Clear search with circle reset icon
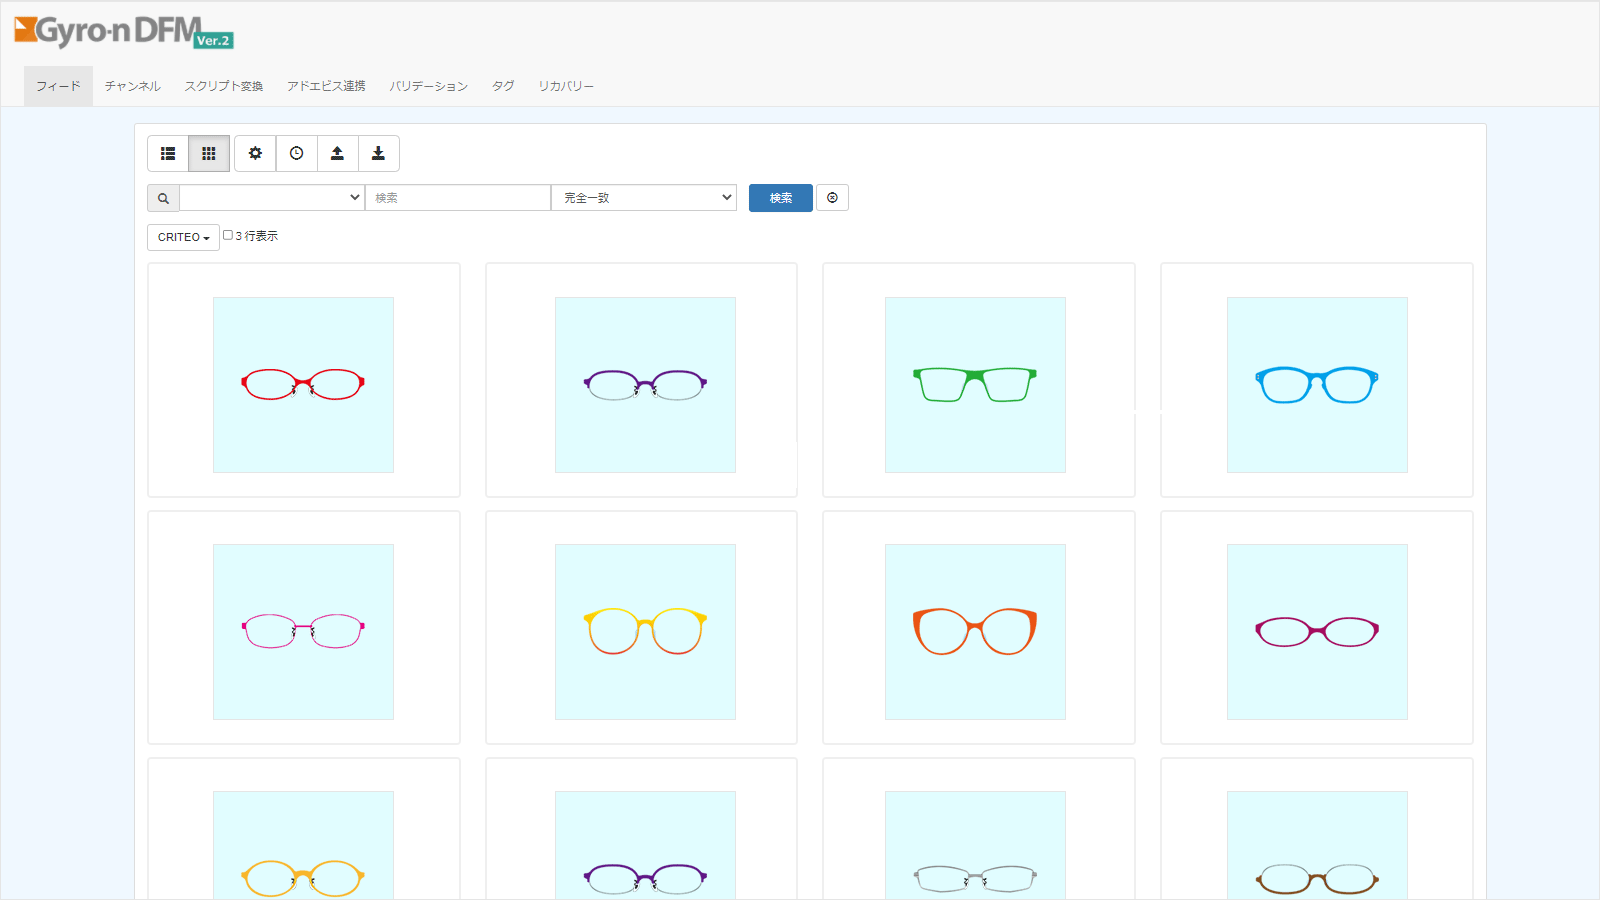 point(832,198)
